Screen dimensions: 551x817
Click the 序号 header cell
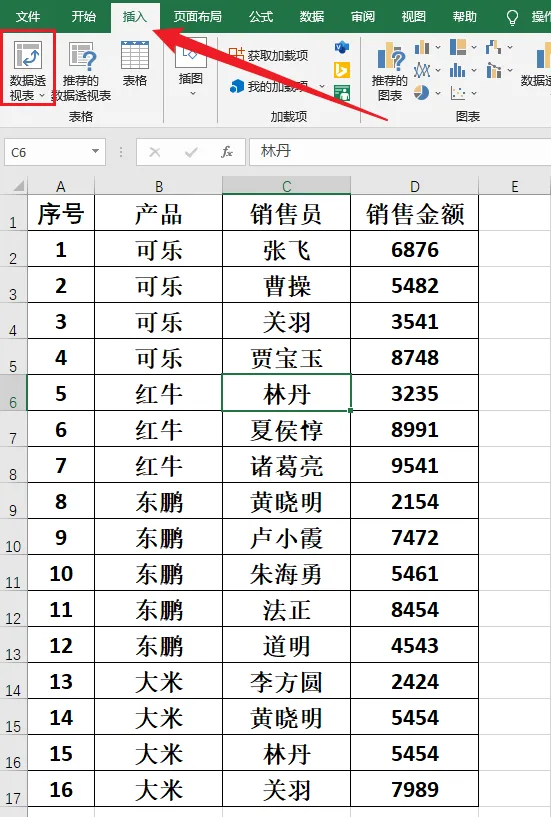[x=61, y=213]
